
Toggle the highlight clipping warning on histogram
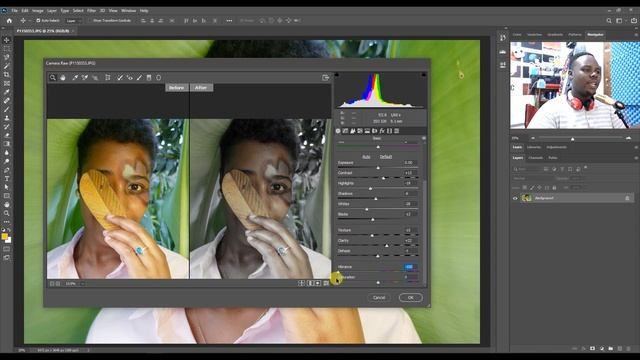tap(424, 75)
